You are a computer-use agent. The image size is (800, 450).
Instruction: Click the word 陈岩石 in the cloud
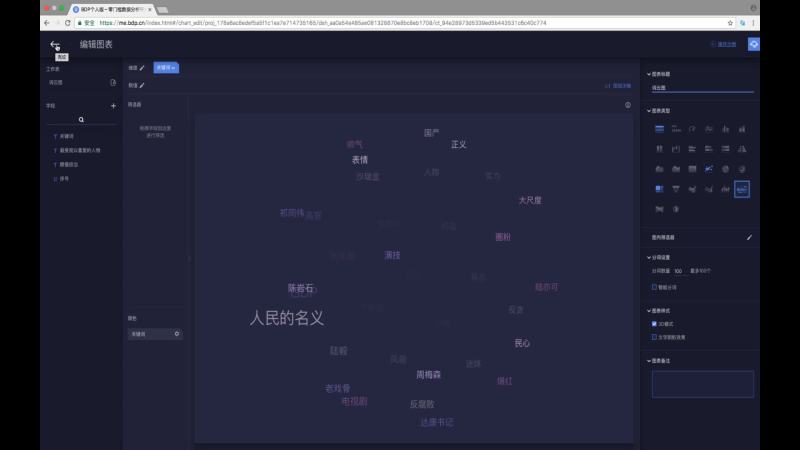pos(301,288)
